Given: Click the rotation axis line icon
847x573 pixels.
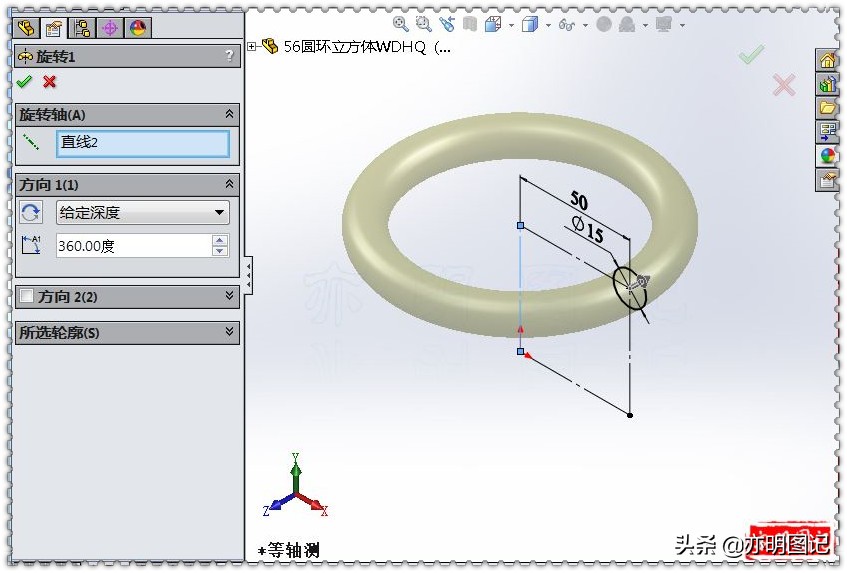Looking at the screenshot, I should click(x=31, y=143).
